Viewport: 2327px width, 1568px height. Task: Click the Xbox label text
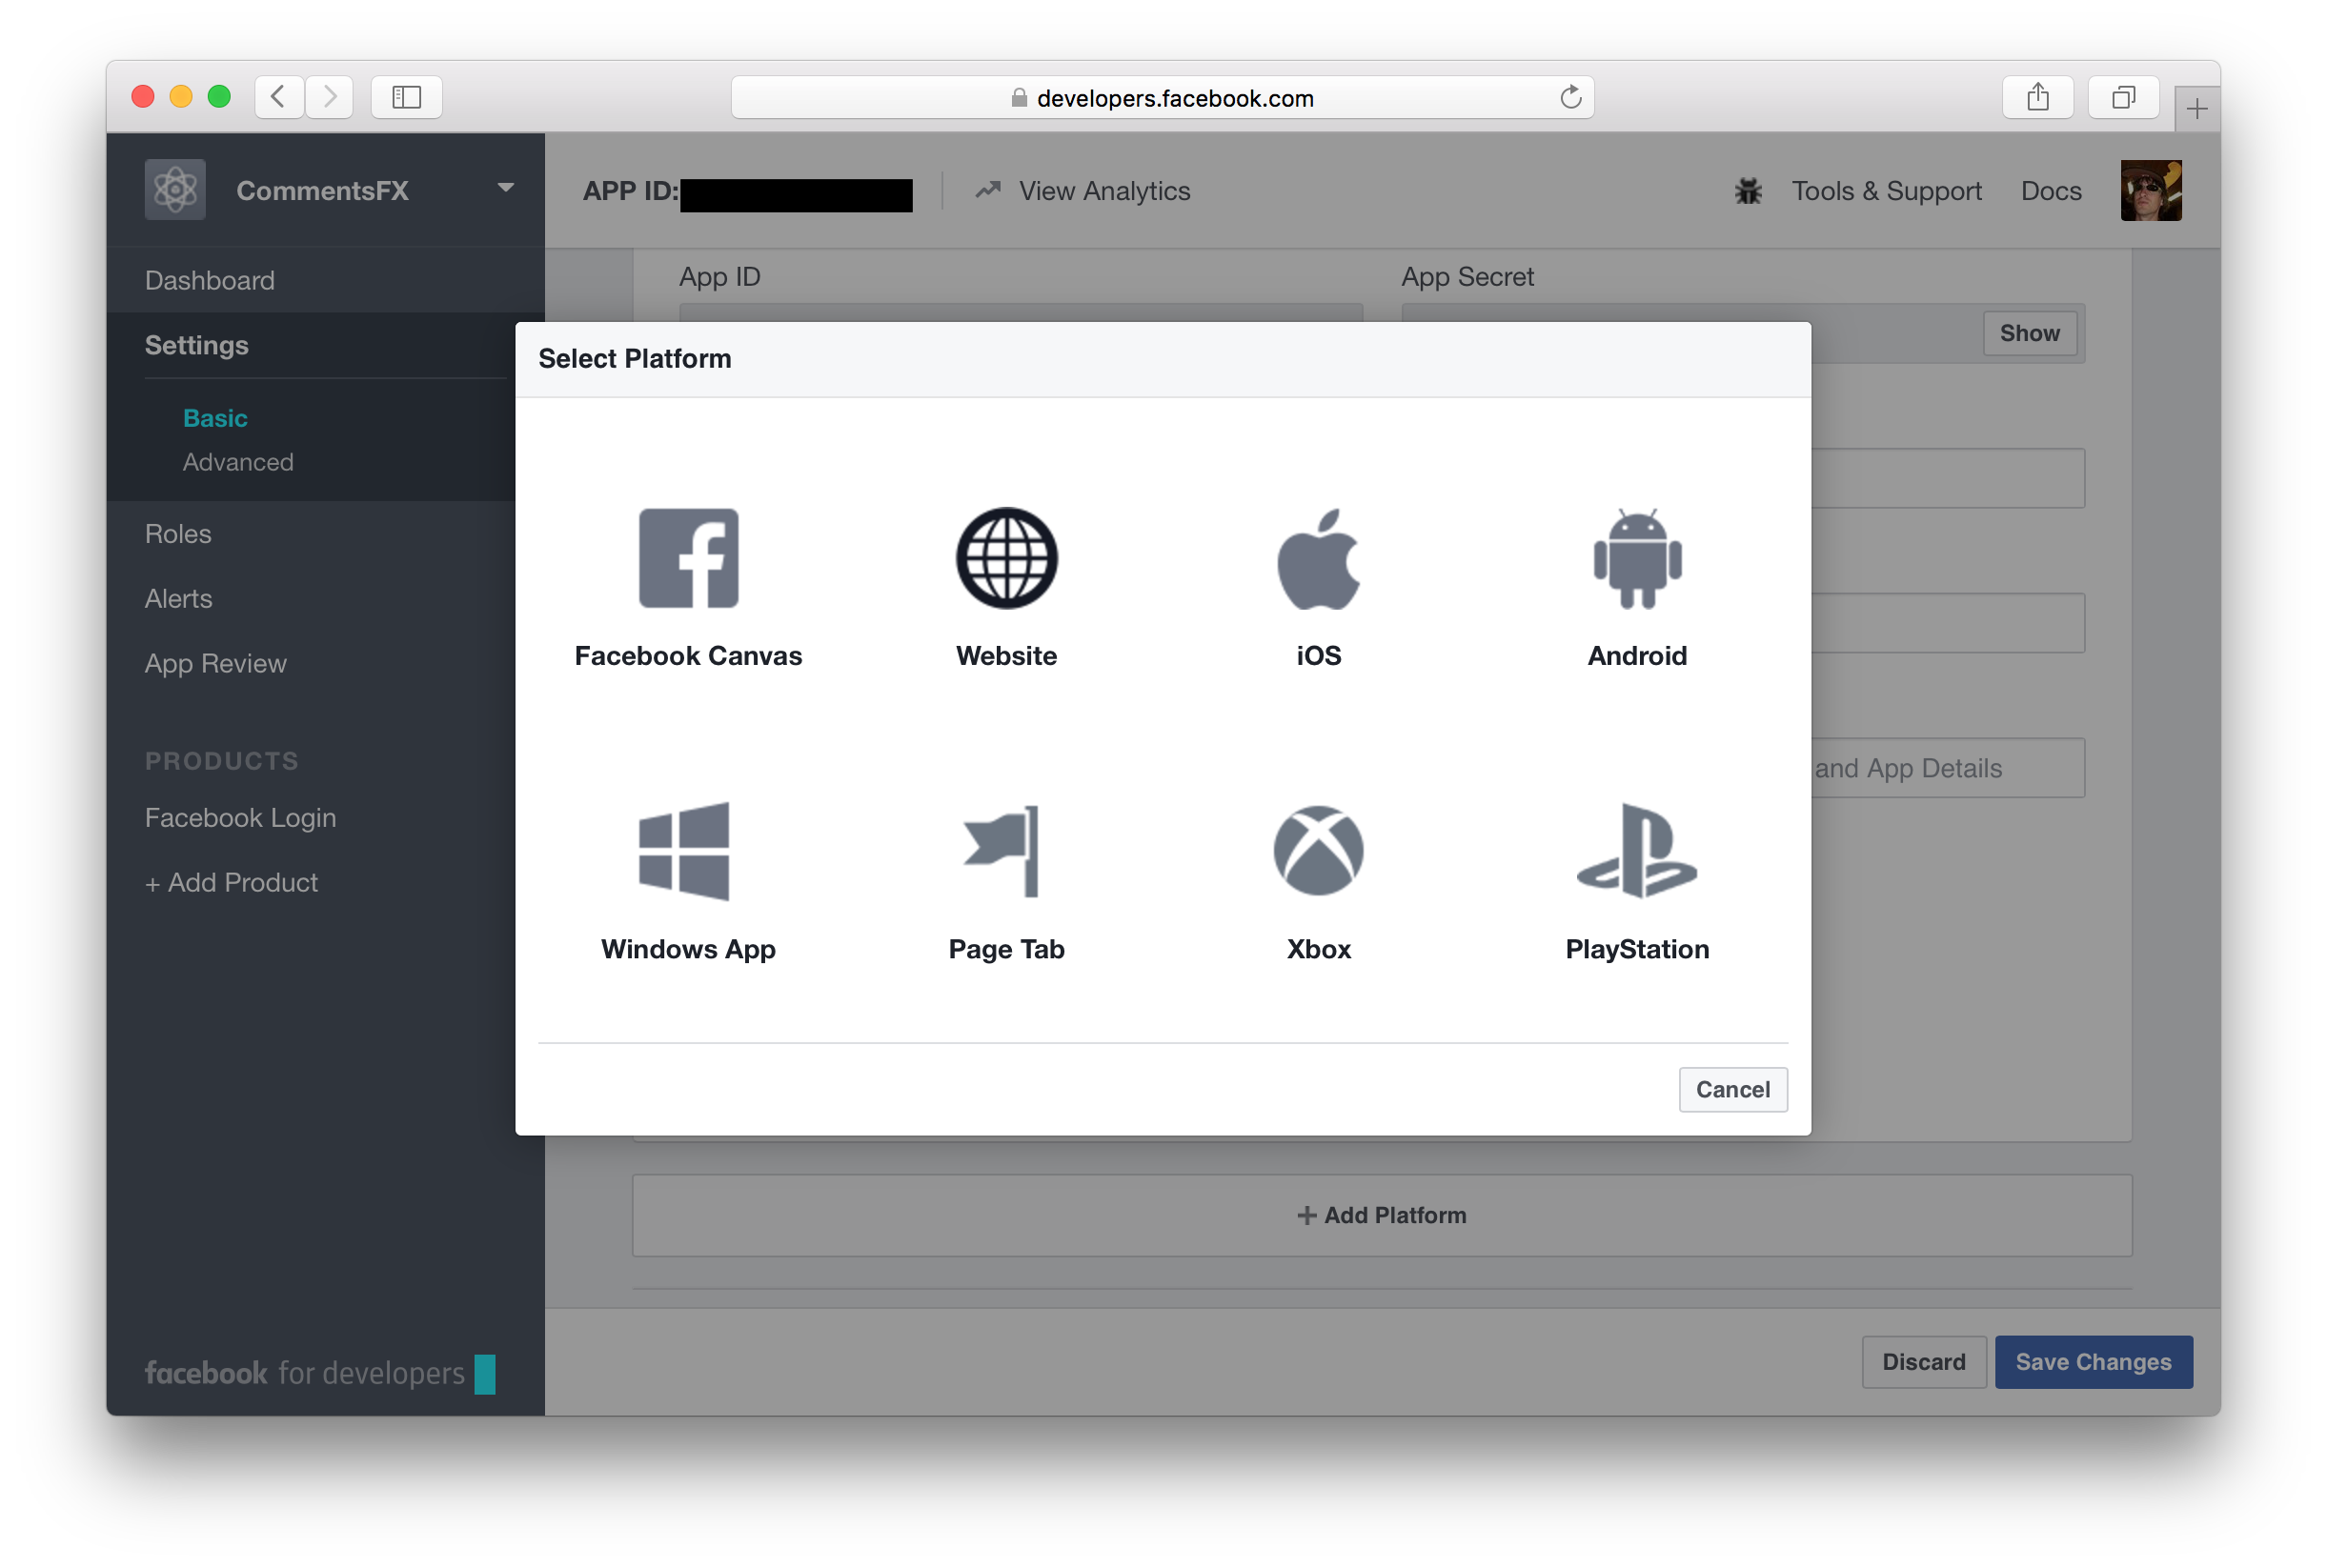coord(1318,949)
